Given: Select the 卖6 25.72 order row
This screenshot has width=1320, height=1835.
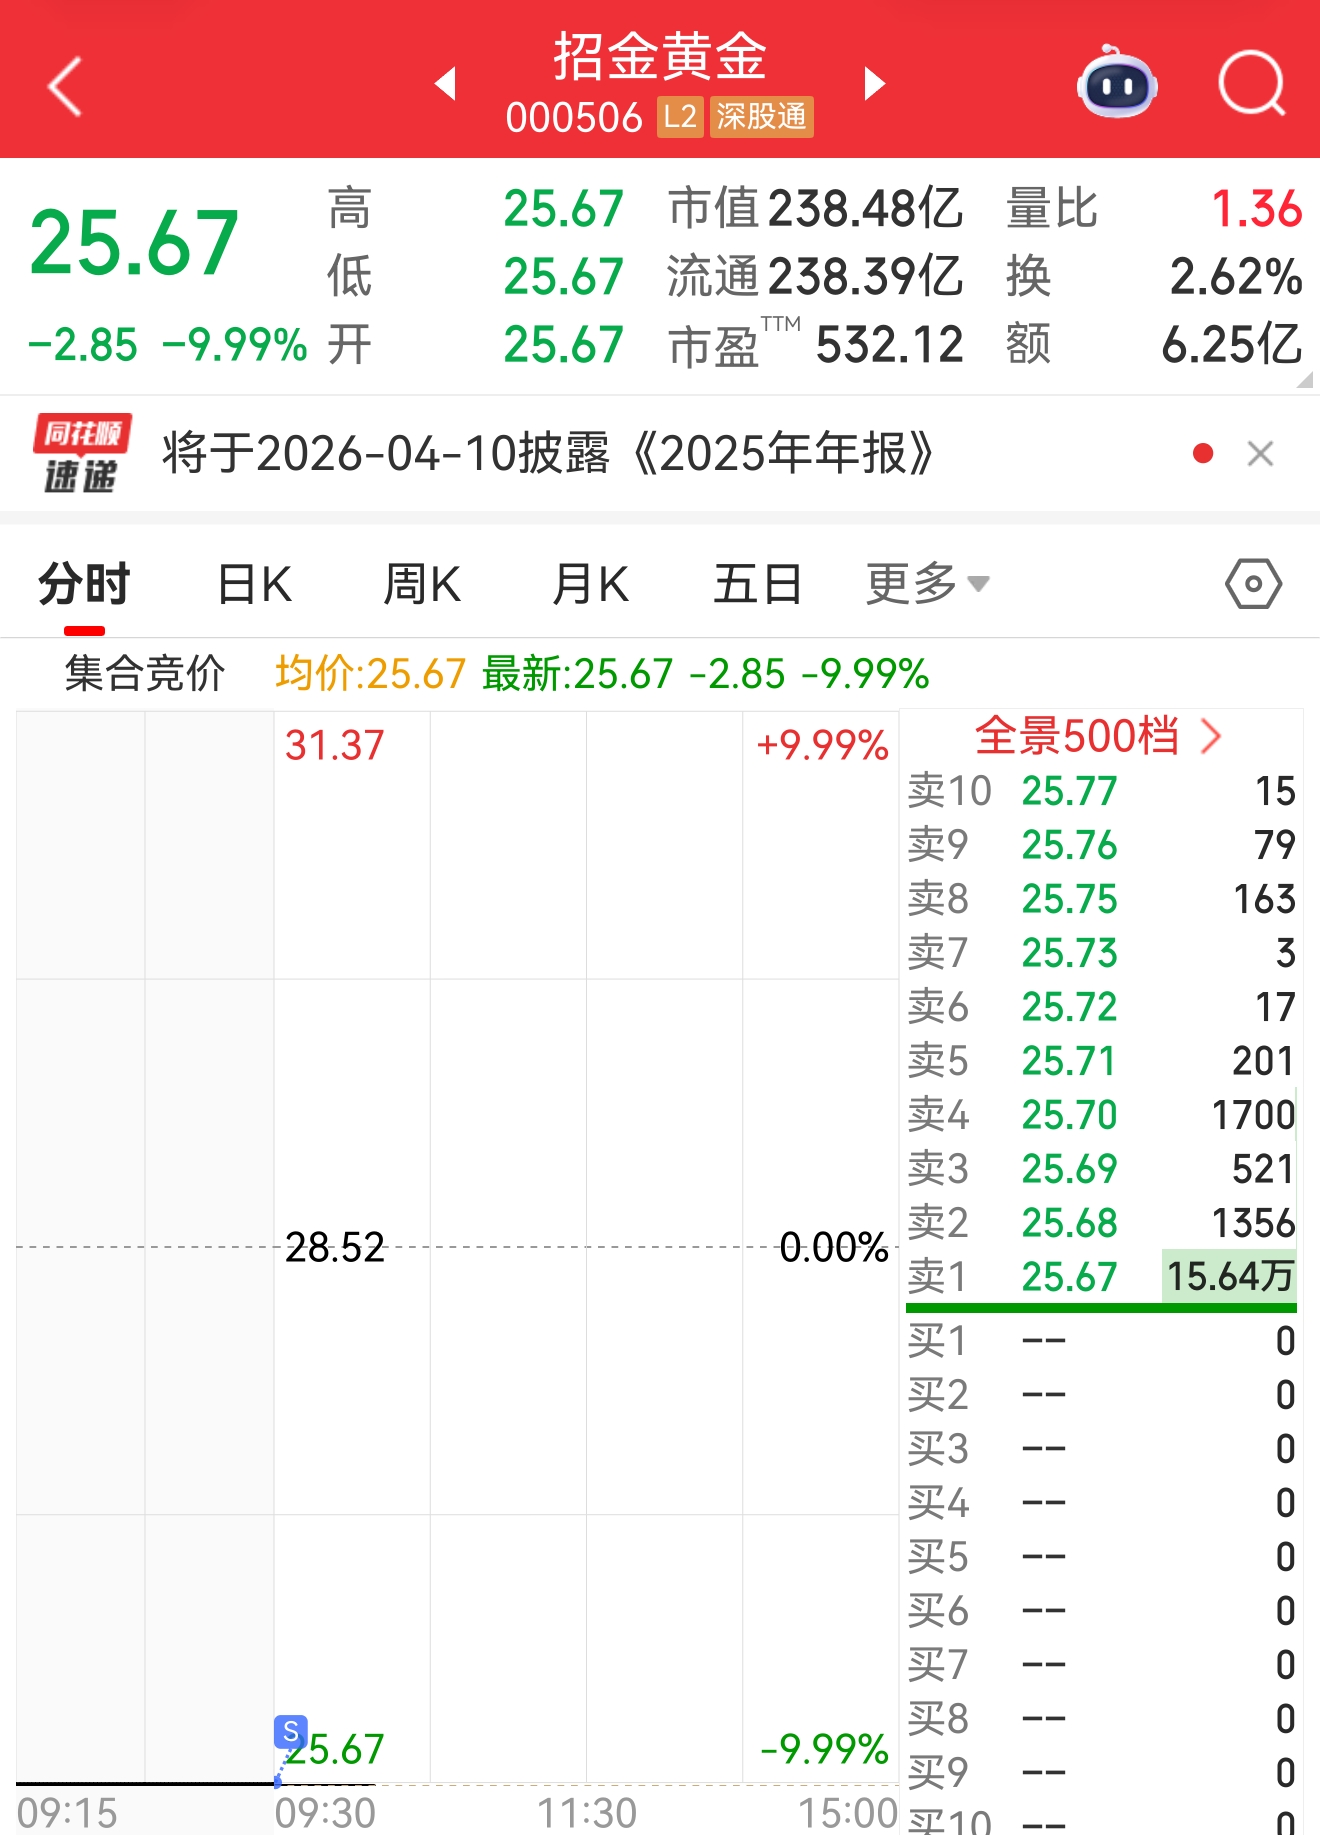Looking at the screenshot, I should (x=1101, y=1007).
